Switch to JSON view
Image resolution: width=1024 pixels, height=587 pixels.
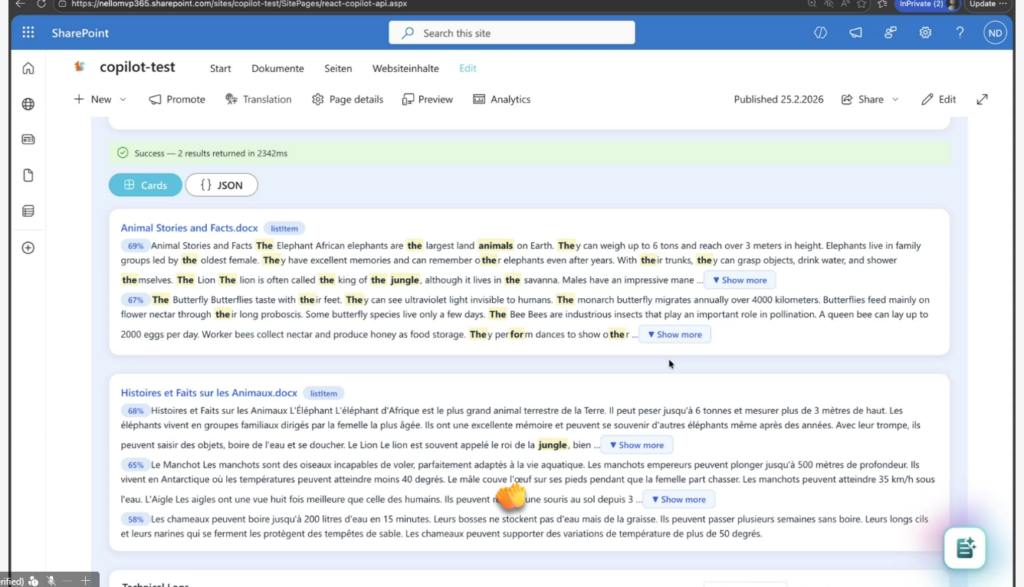(x=221, y=185)
